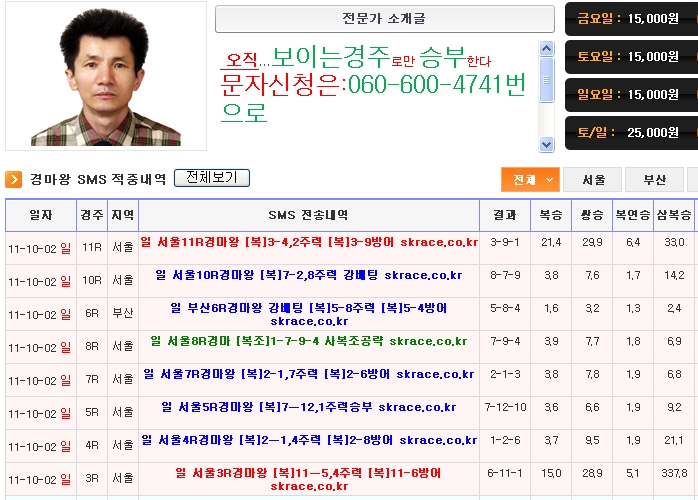The width and height of the screenshot is (698, 500).
Task: Click the orange arrow icon beside 경마왕 SMS 적중내역
Action: (x=14, y=179)
